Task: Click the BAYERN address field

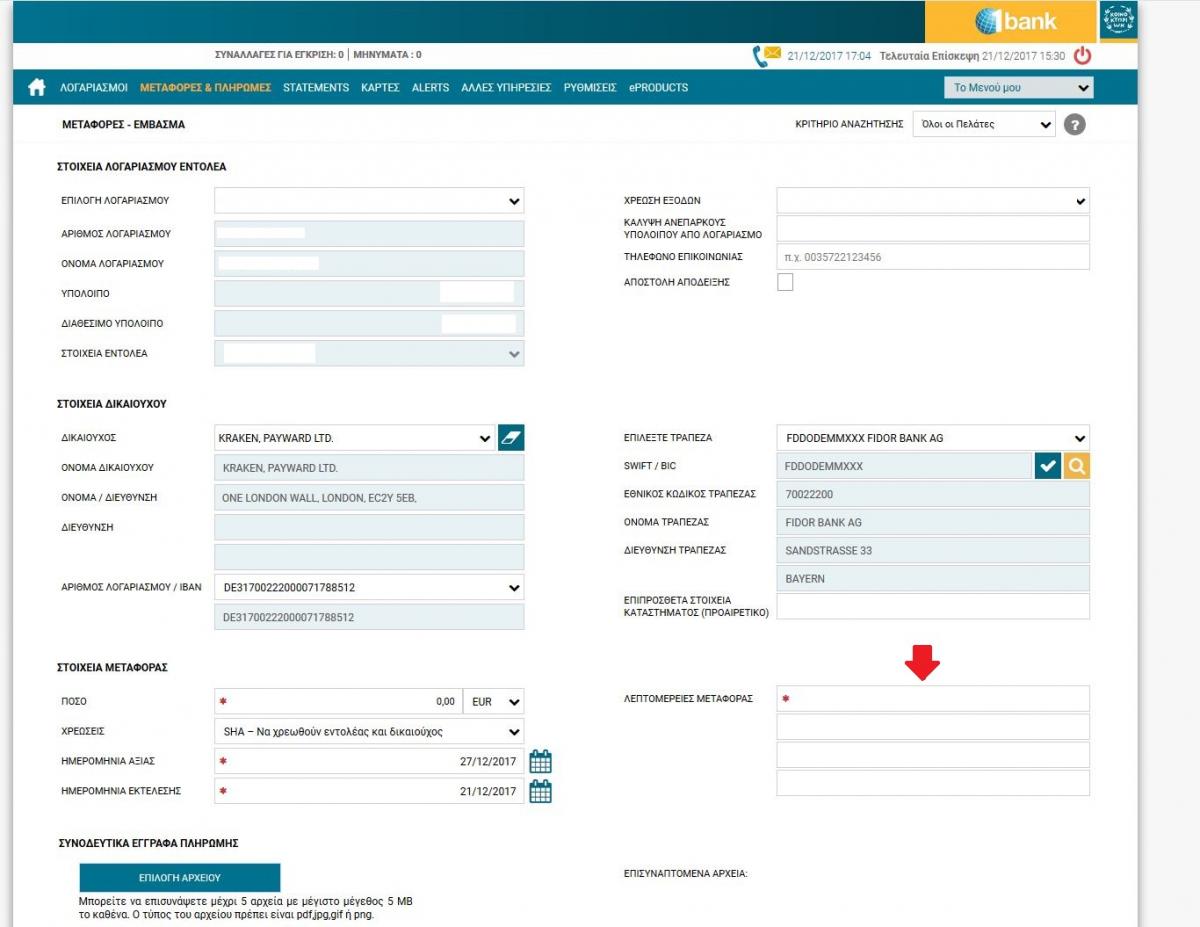Action: tap(933, 579)
